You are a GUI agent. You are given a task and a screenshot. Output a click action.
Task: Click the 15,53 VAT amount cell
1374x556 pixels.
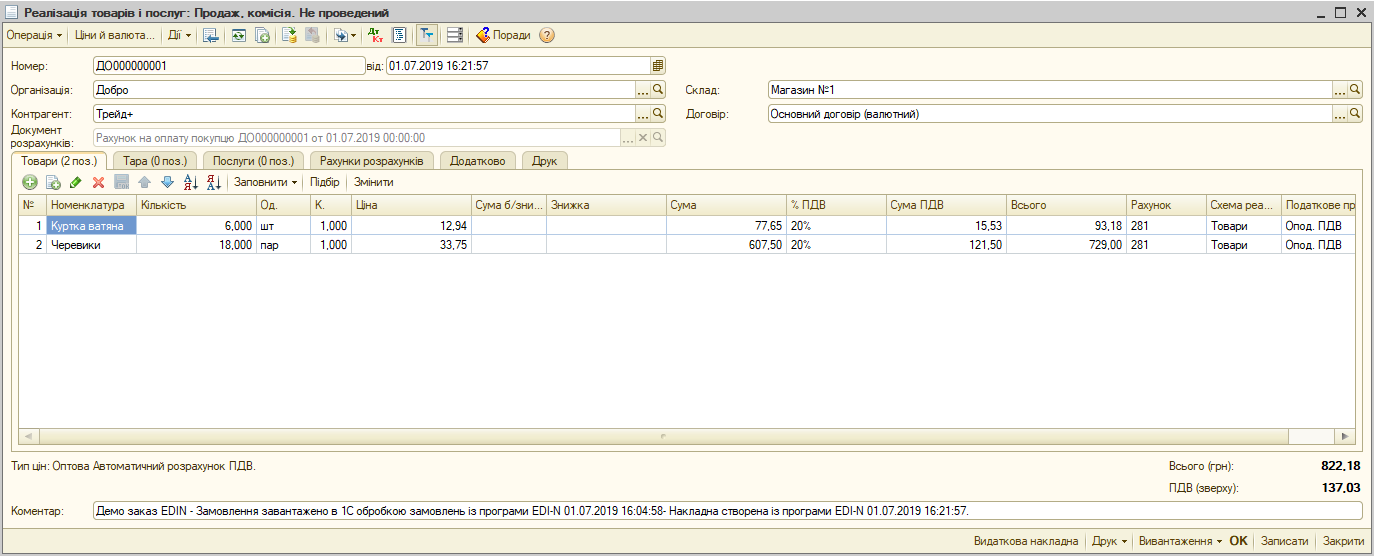coord(946,226)
